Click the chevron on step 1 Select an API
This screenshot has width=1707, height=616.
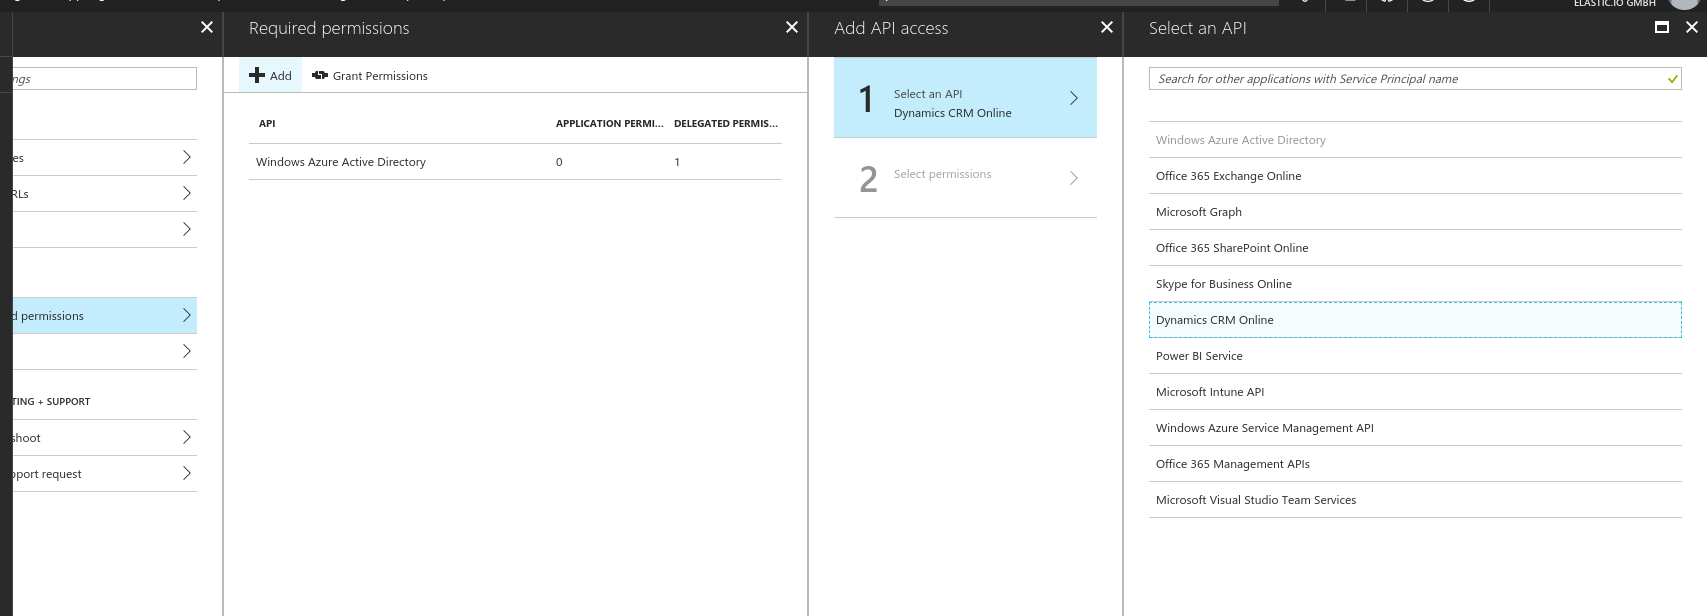(x=1074, y=98)
